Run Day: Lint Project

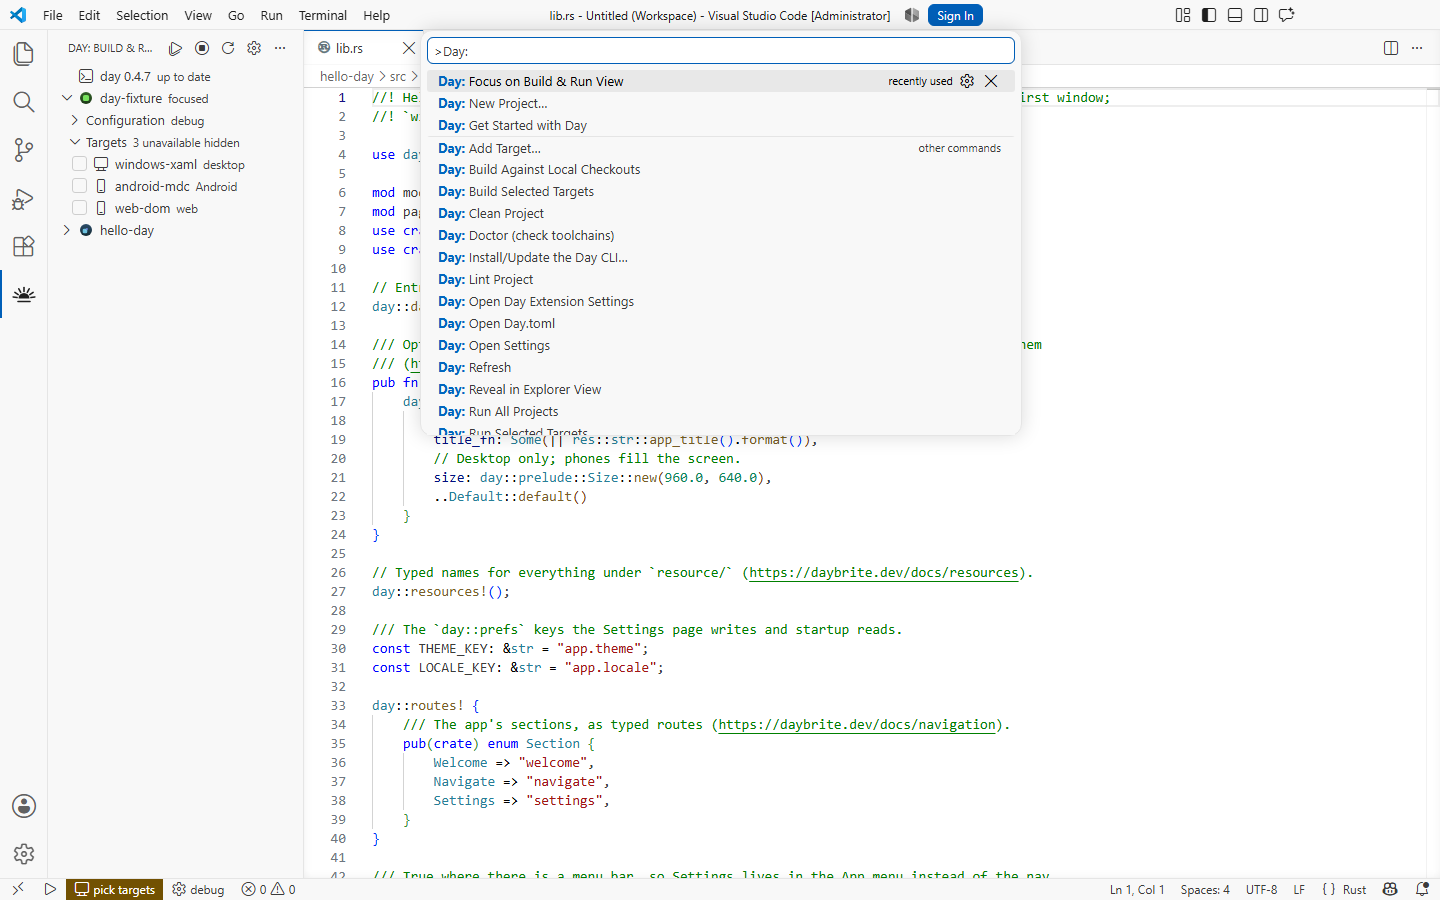click(x=720, y=279)
